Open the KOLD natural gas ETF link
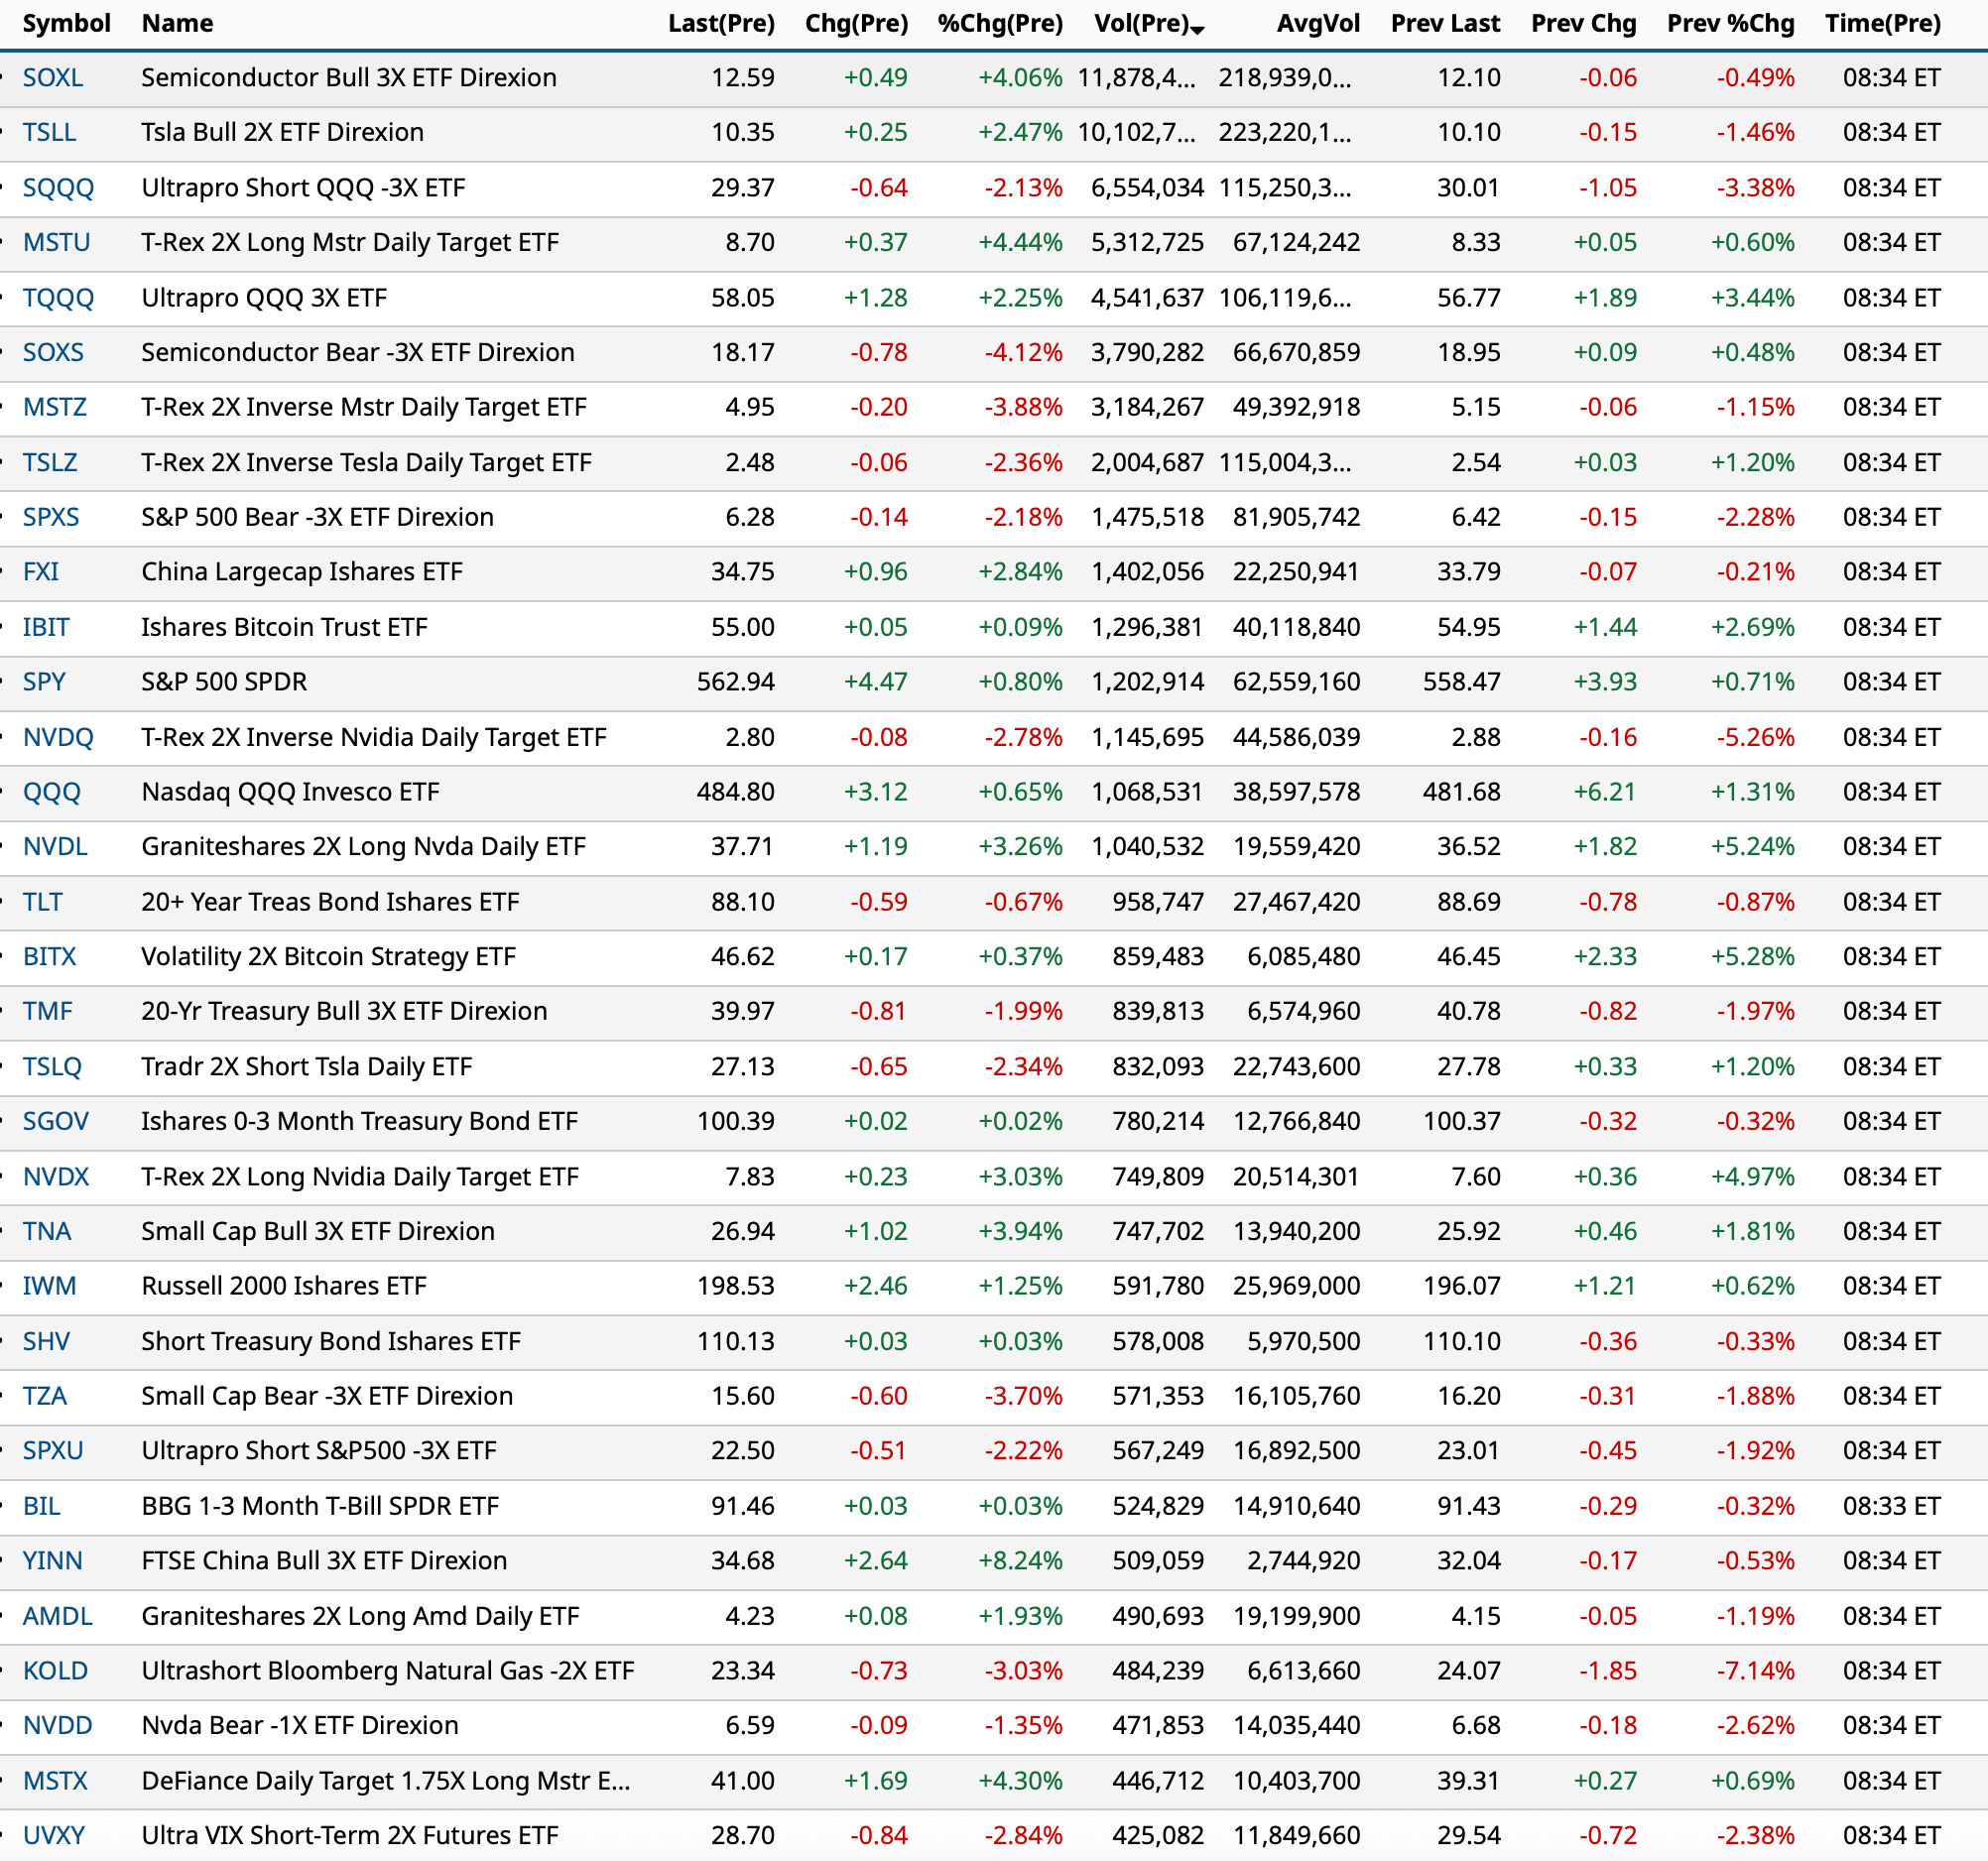Image resolution: width=1988 pixels, height=1861 pixels. point(55,1671)
